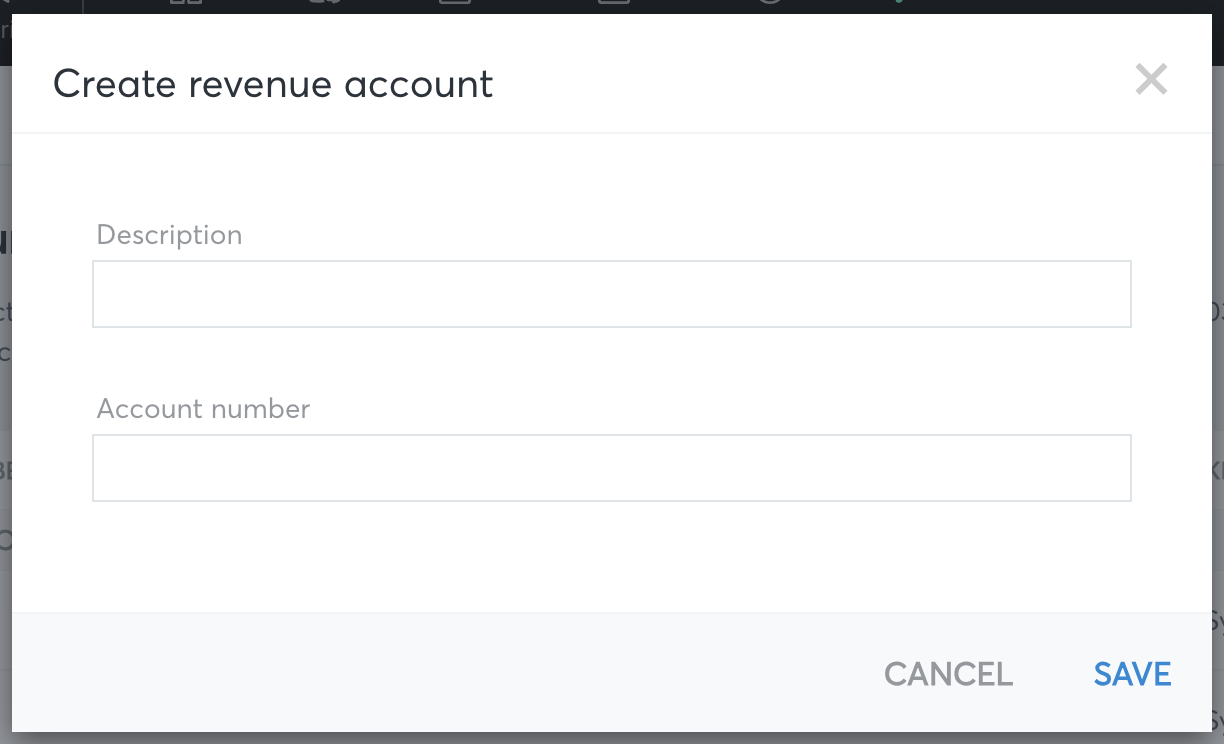Select the Account number field label
This screenshot has height=744, width=1224.
click(203, 409)
